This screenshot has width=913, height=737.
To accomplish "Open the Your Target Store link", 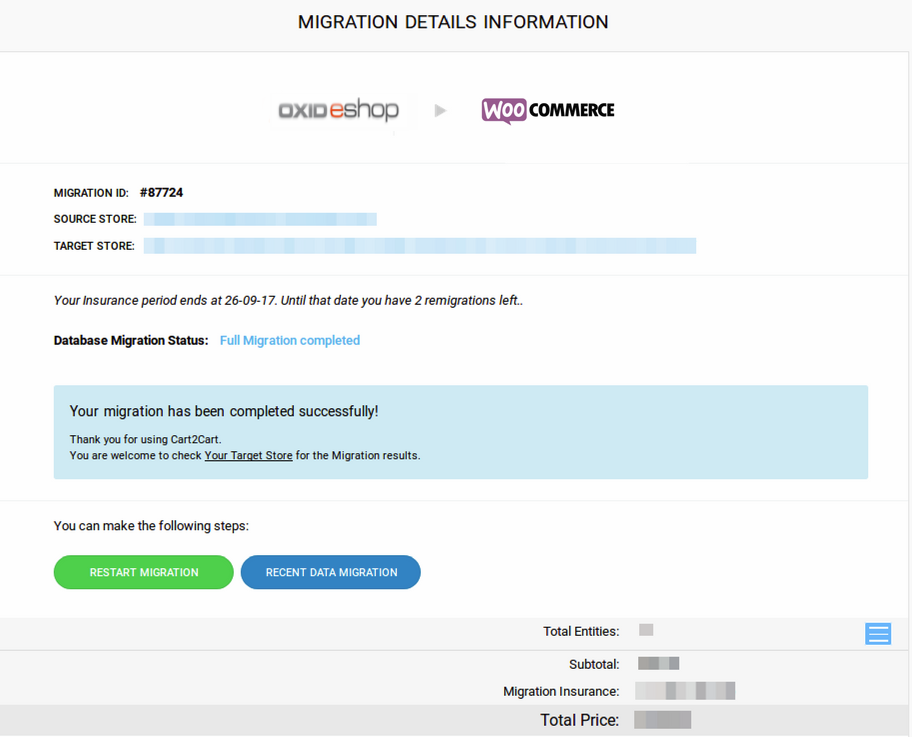I will point(248,456).
